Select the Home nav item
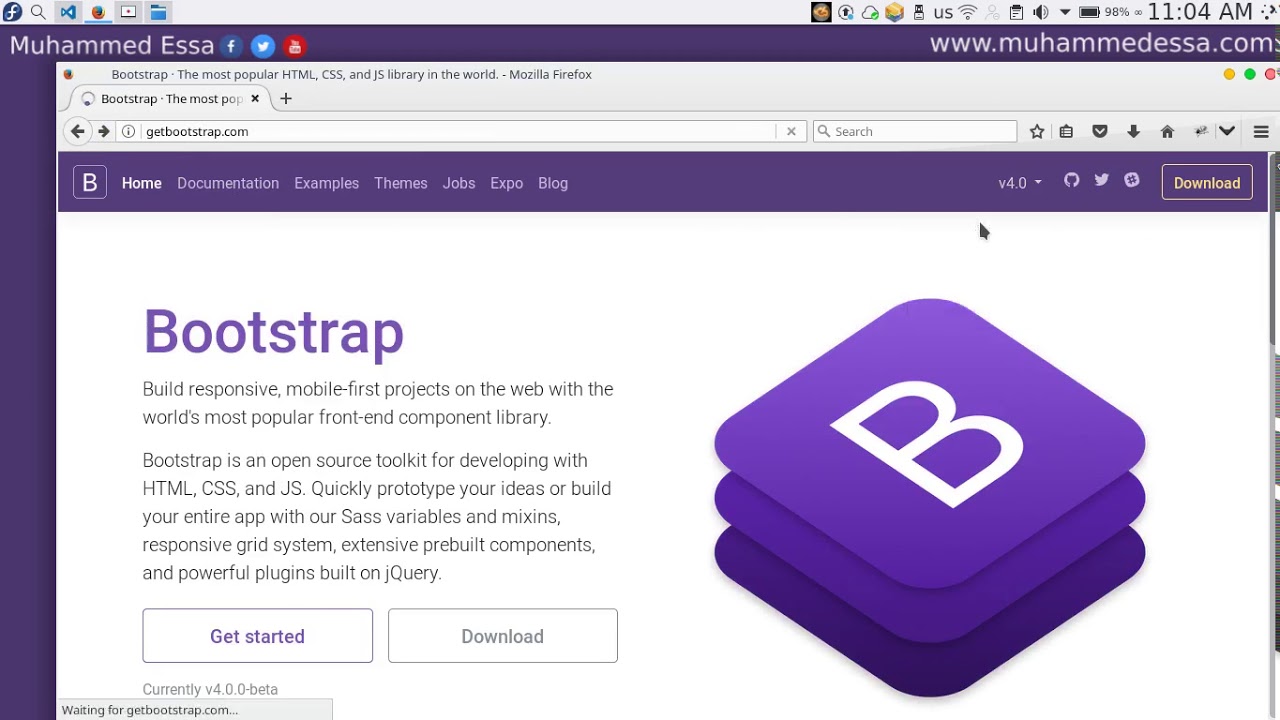Image resolution: width=1280 pixels, height=720 pixels. pyautogui.click(x=142, y=183)
